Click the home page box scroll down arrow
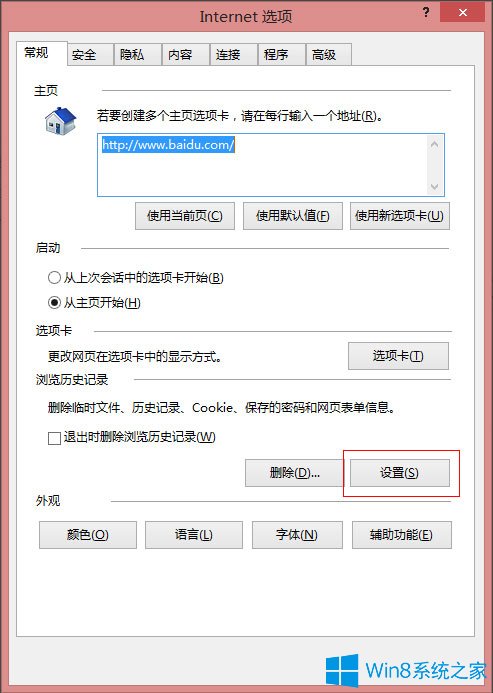 point(435,187)
